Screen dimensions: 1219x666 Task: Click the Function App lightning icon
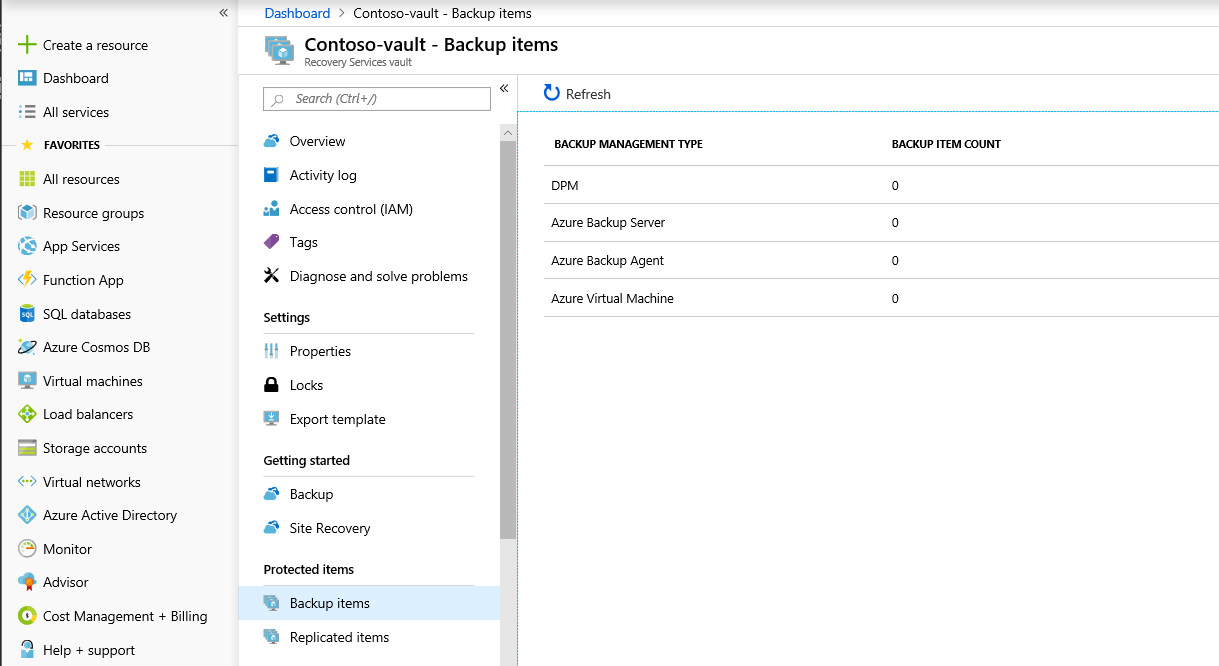(27, 280)
